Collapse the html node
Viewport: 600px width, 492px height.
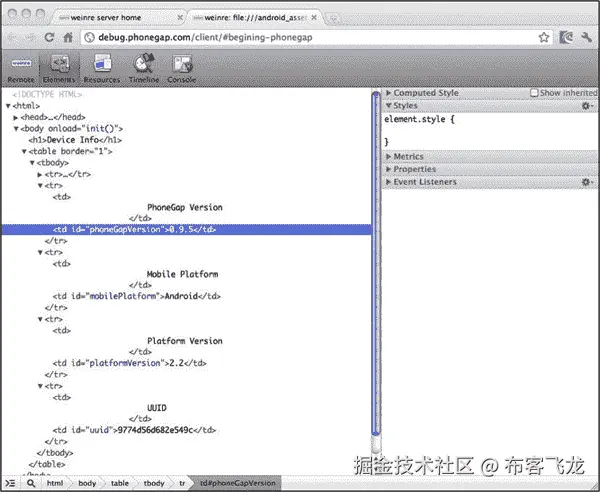click(8, 106)
